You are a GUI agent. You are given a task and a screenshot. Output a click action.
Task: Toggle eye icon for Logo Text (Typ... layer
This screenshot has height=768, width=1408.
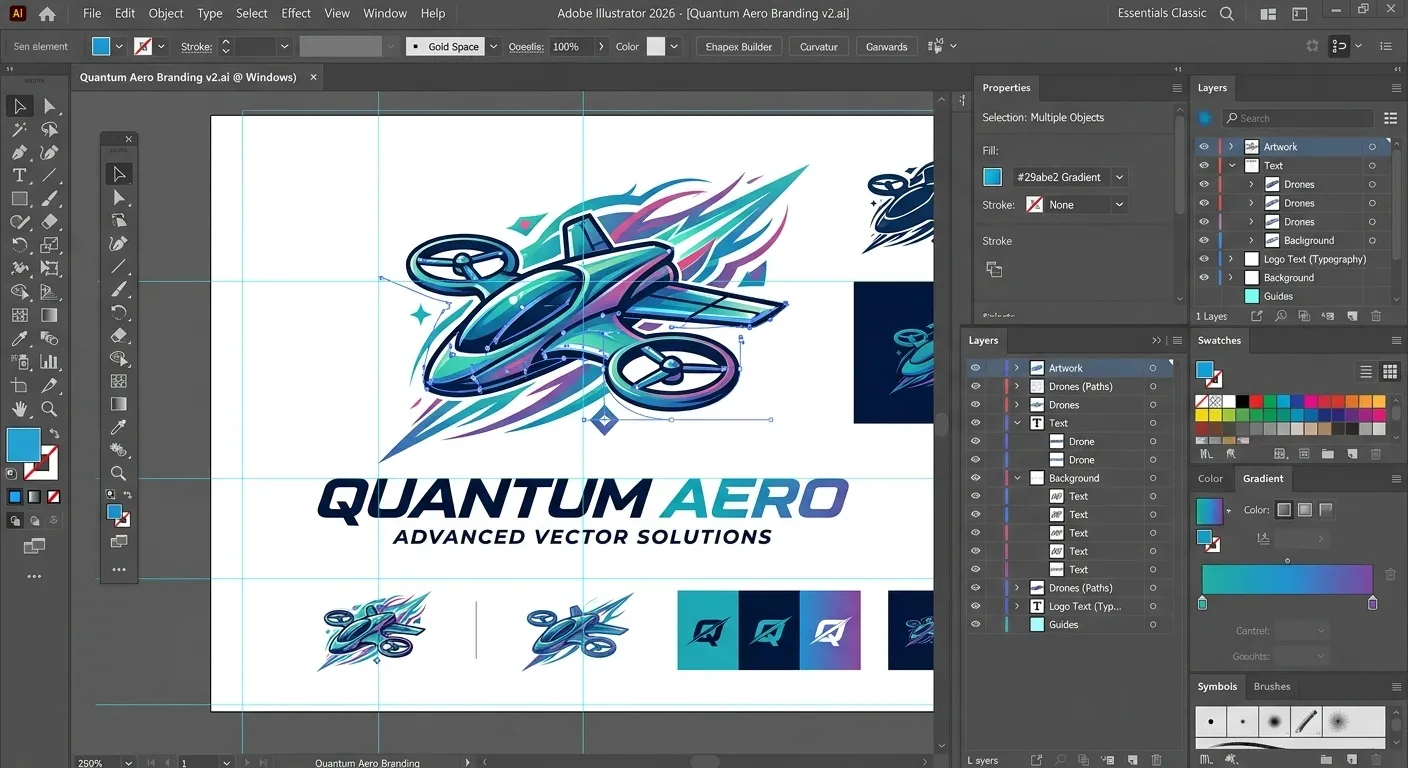(975, 606)
